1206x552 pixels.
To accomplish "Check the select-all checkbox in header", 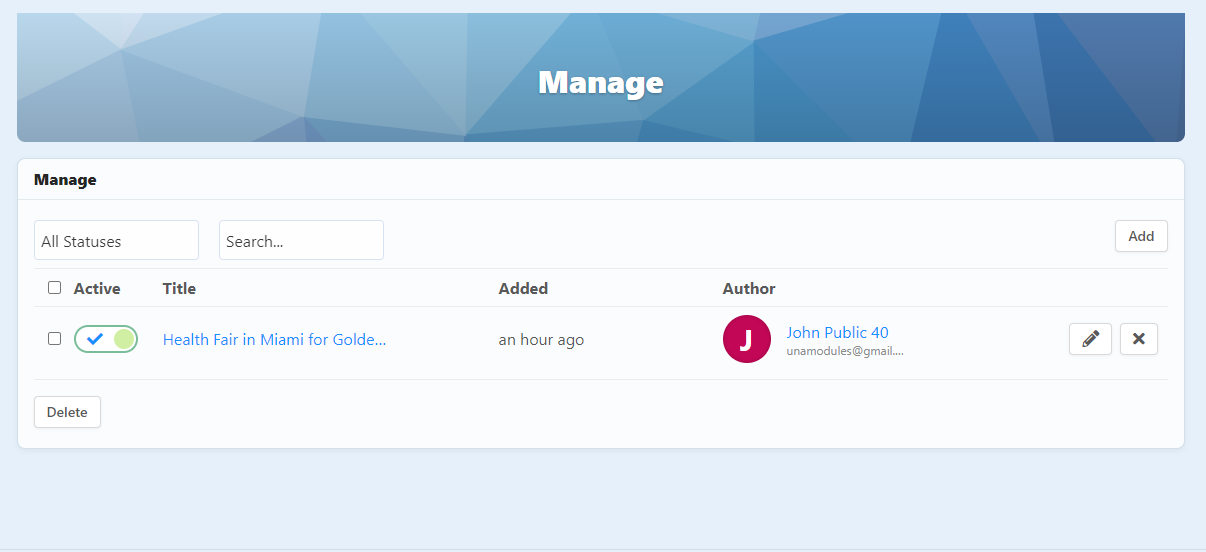I will pyautogui.click(x=54, y=288).
